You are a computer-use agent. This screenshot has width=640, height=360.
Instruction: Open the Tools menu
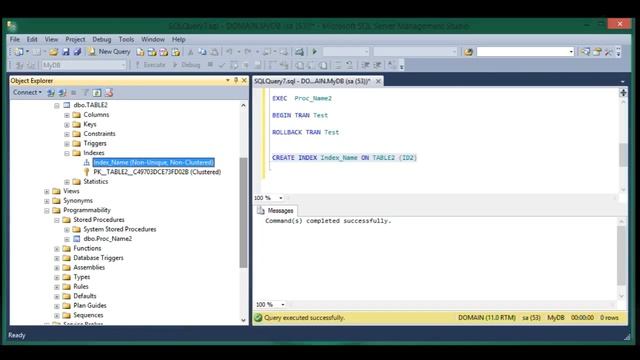click(126, 40)
